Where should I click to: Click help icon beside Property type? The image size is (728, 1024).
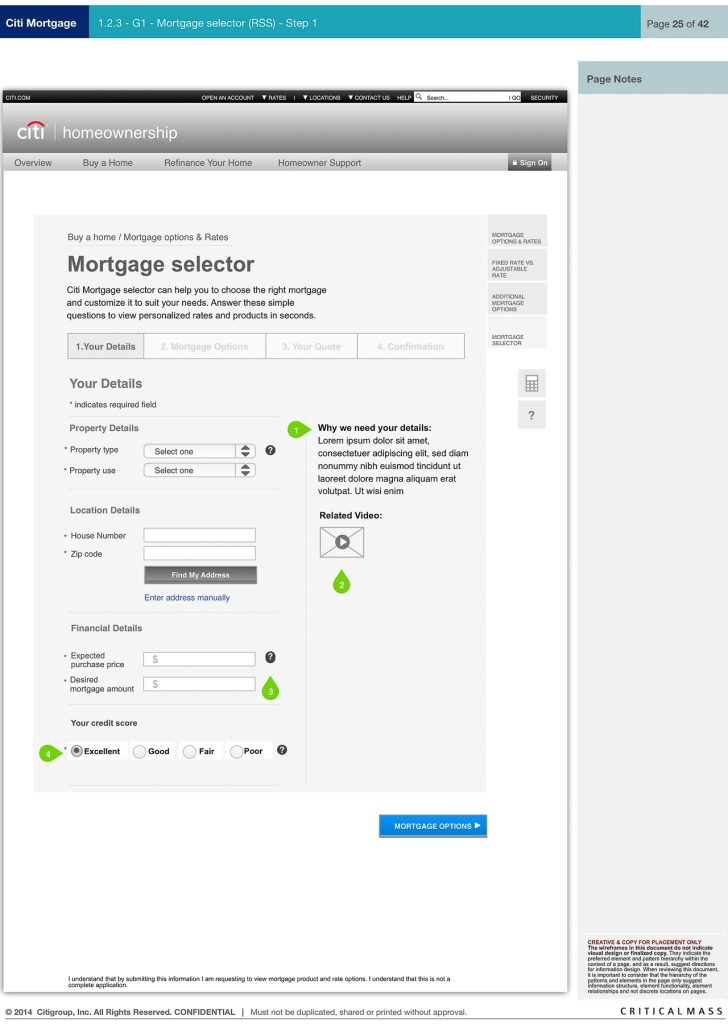[270, 451]
